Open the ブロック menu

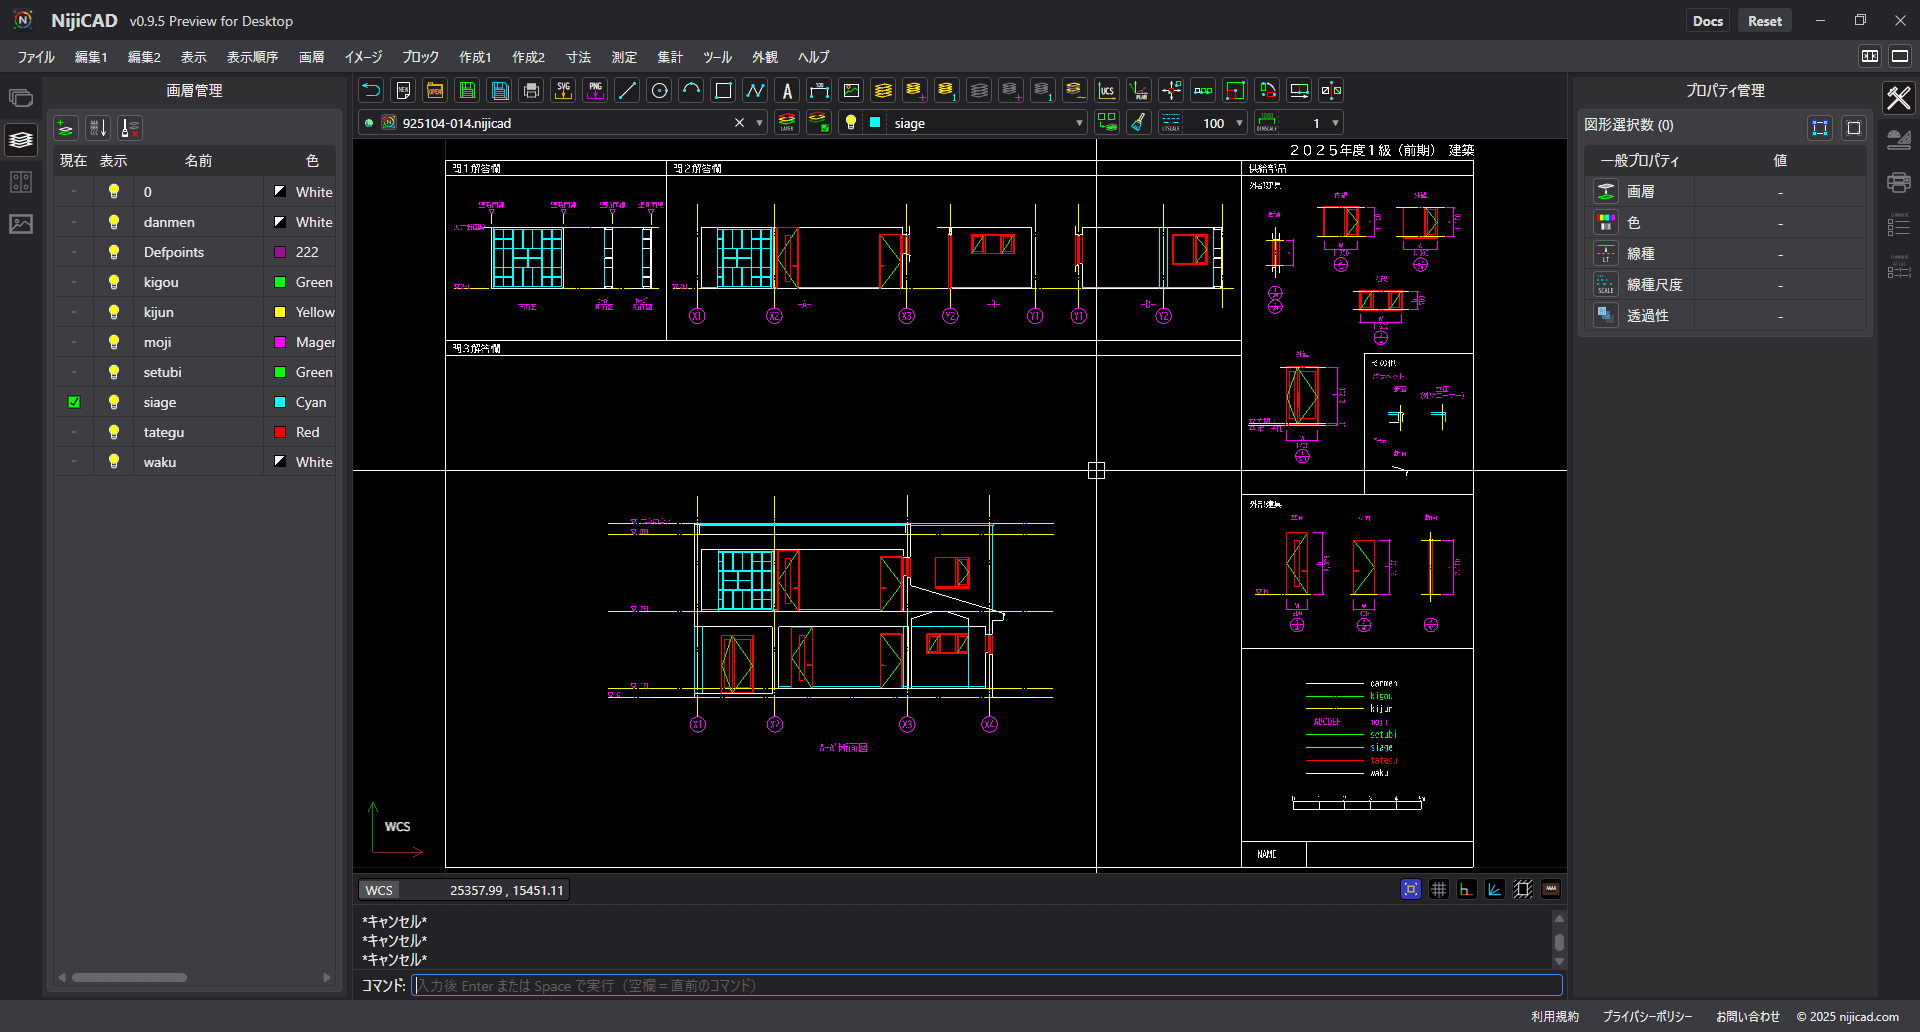[x=420, y=57]
